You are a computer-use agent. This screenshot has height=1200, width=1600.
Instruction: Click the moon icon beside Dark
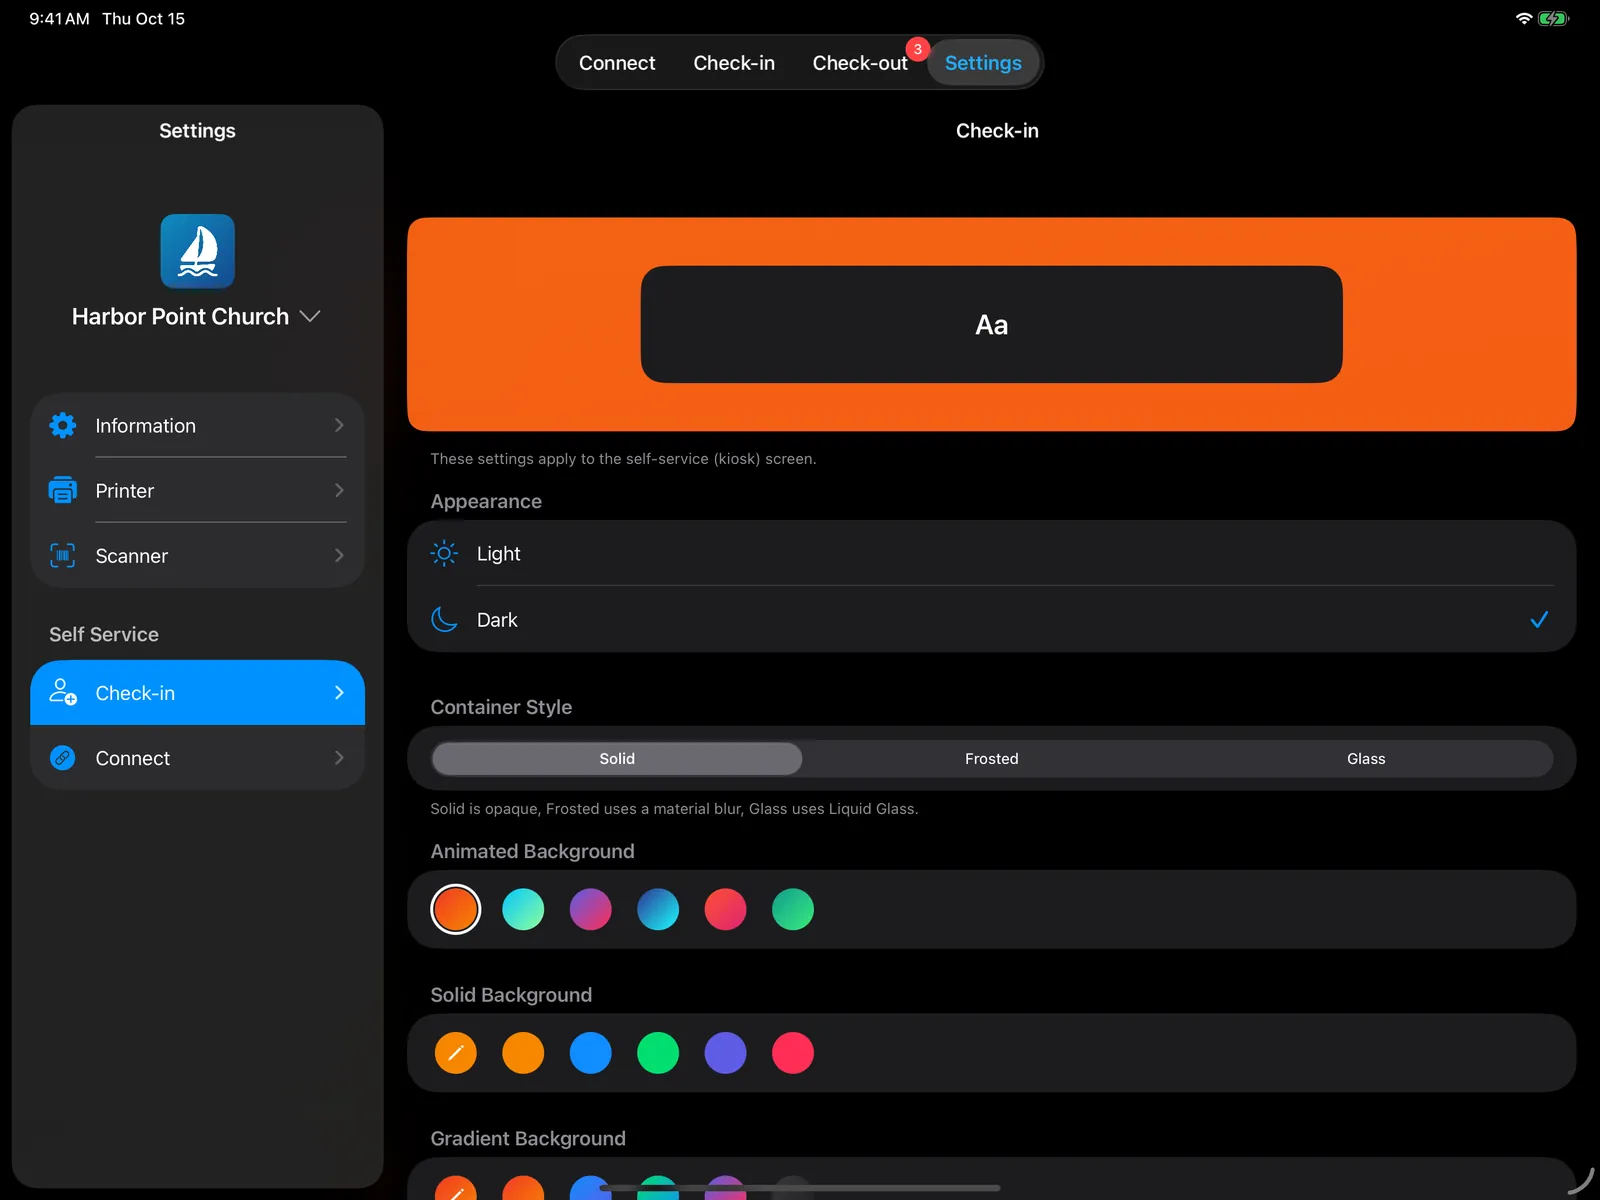[x=444, y=620]
